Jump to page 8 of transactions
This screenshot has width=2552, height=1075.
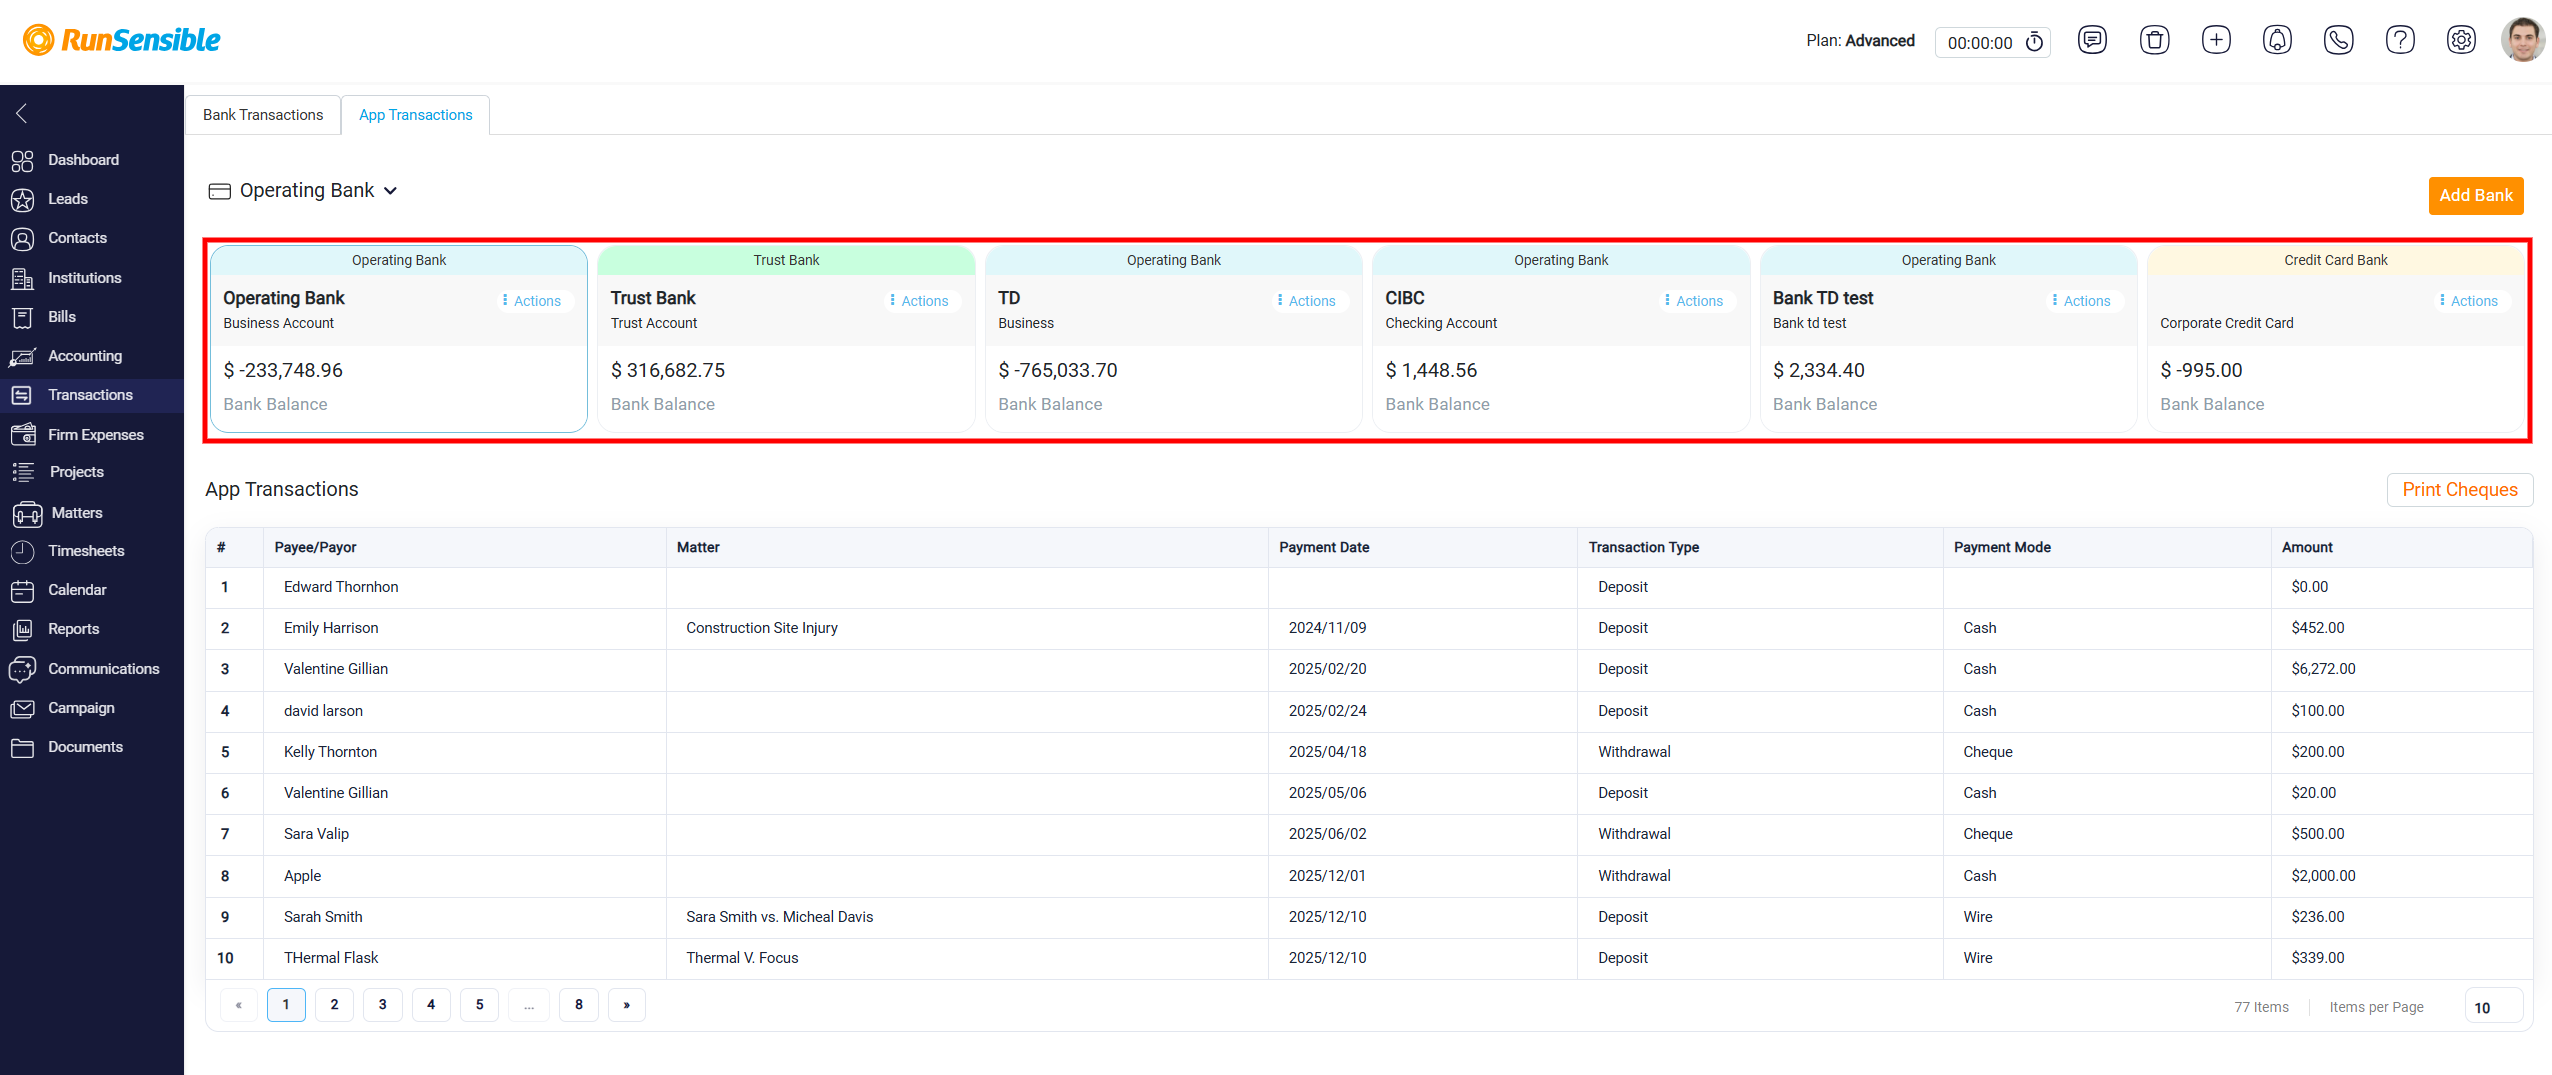point(579,1005)
